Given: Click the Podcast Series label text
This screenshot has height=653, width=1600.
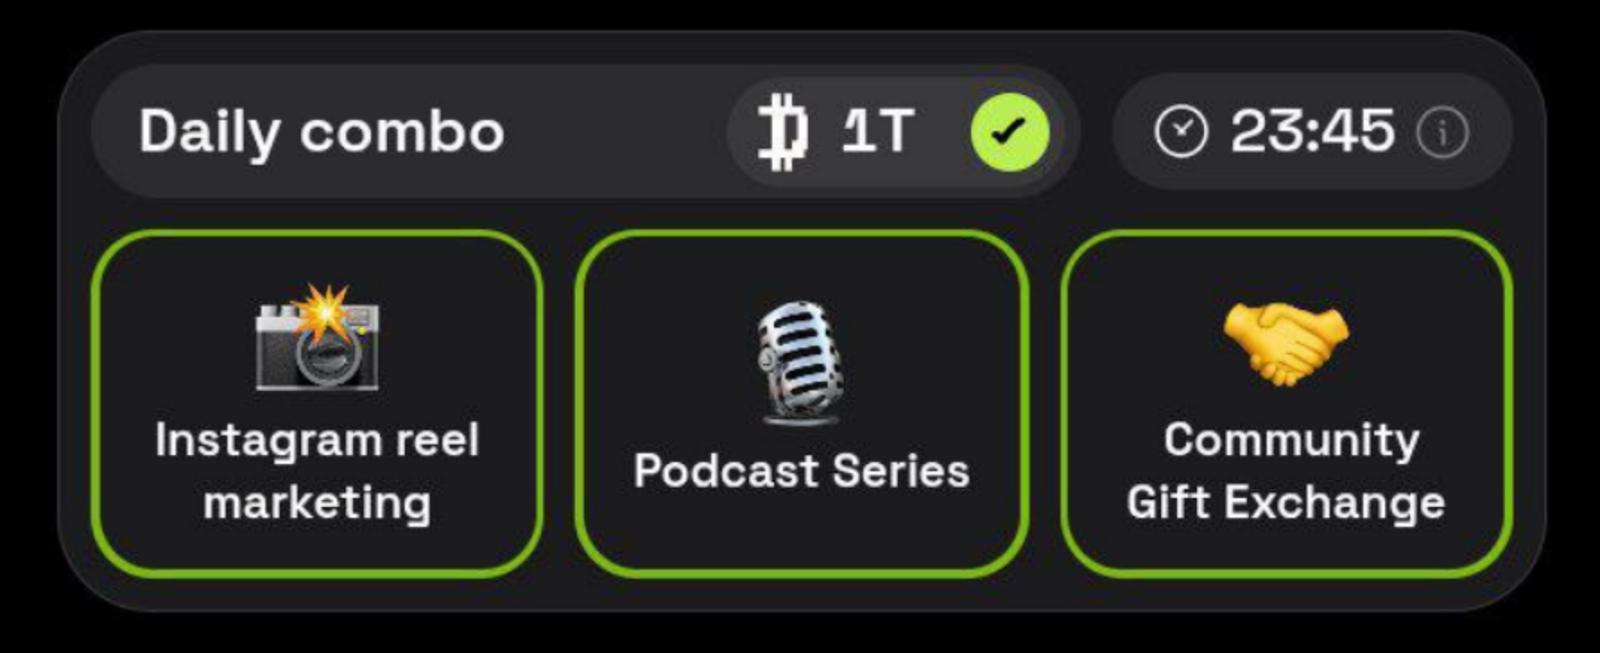Looking at the screenshot, I should 801,471.
